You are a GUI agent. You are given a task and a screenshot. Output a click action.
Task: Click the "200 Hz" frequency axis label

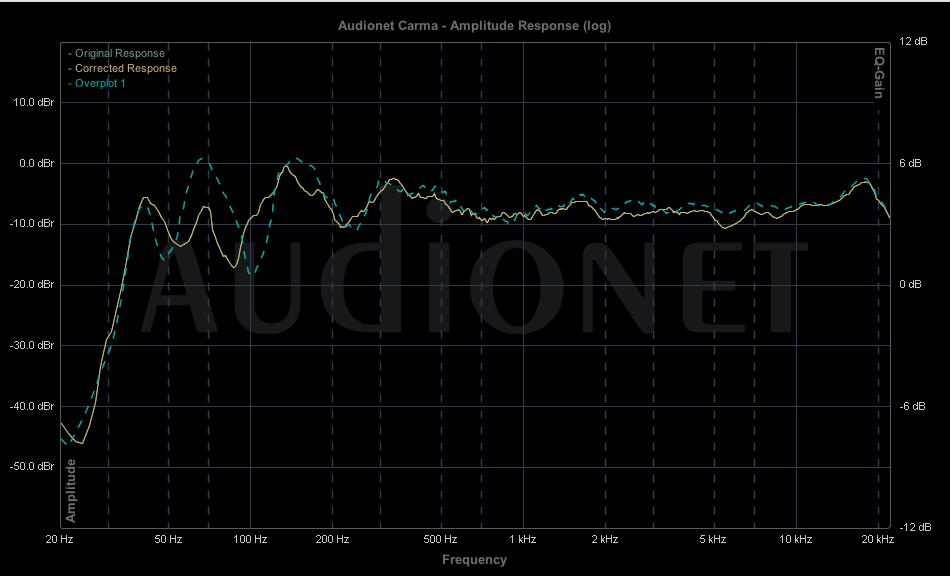tap(332, 540)
